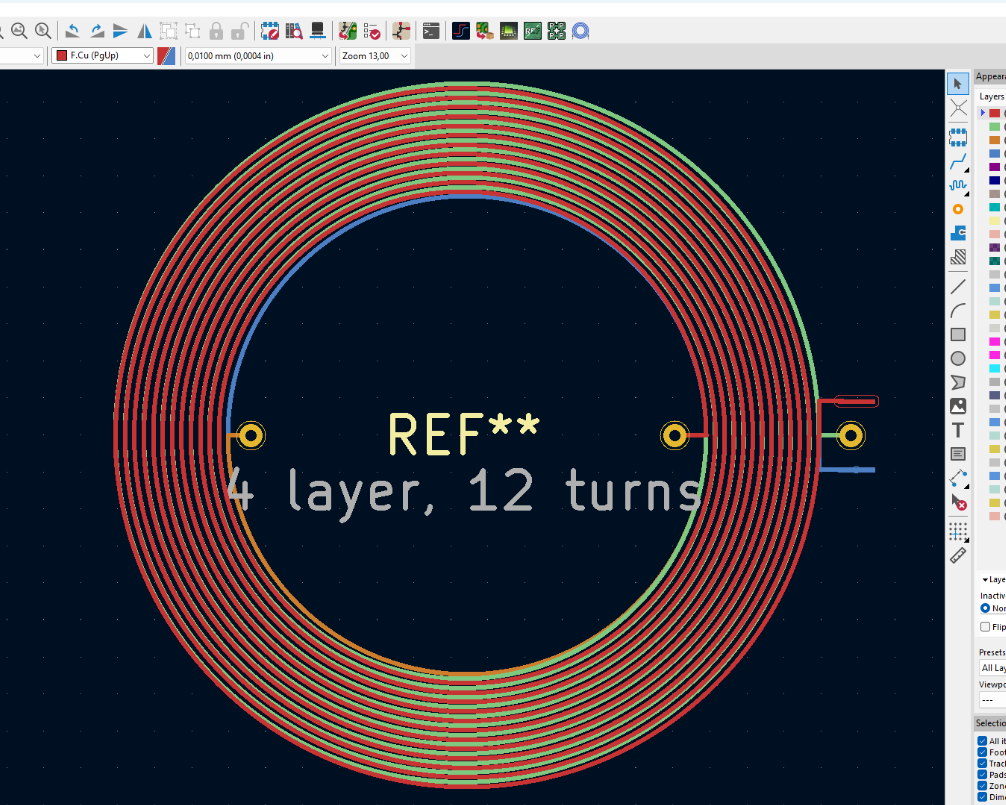Select the Draw Circle tool
The image size is (1006, 805).
pos(958,359)
